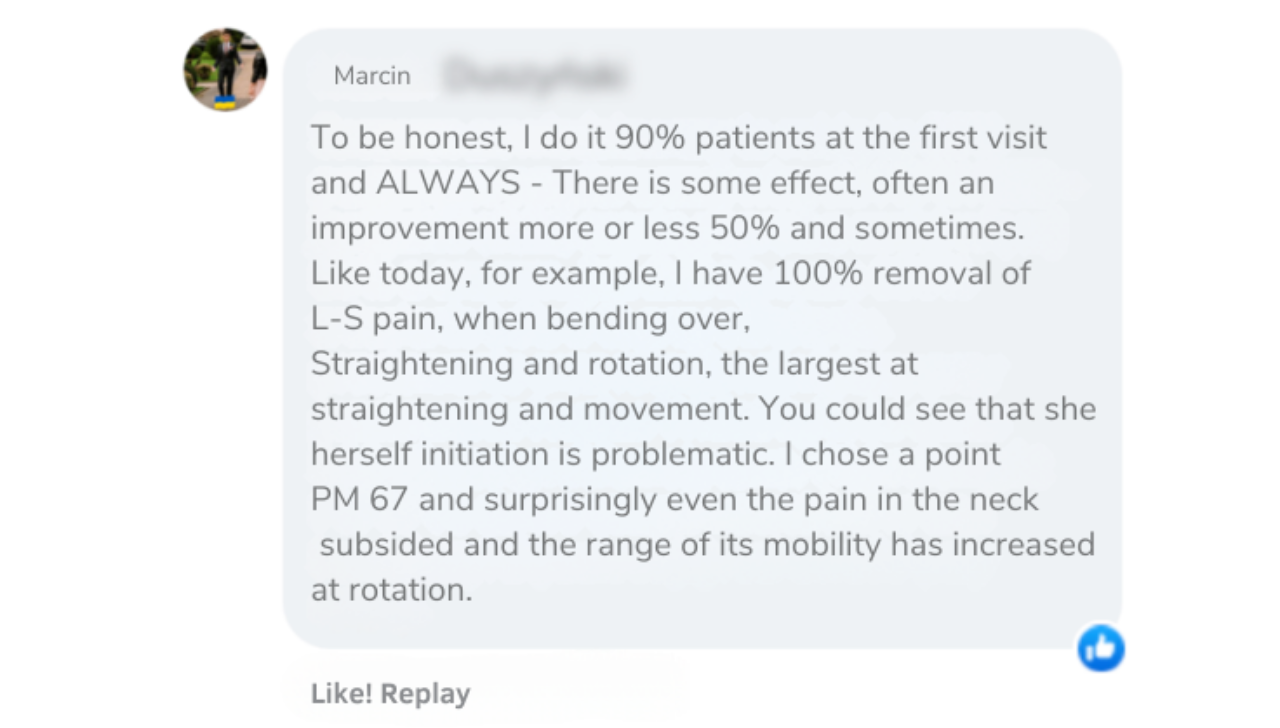The width and height of the screenshot is (1280, 728).
Task: Click the 90% figure in the first line
Action: point(649,138)
